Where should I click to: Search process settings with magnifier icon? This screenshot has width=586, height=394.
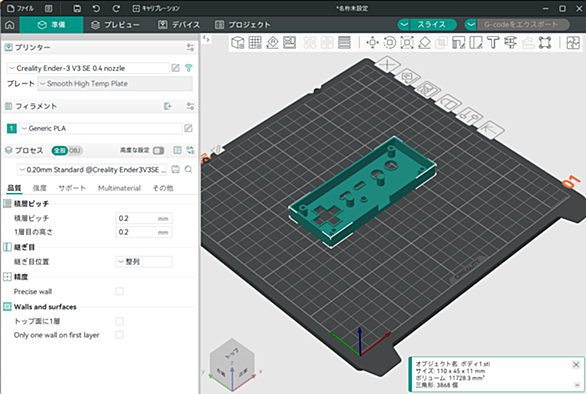pos(189,170)
